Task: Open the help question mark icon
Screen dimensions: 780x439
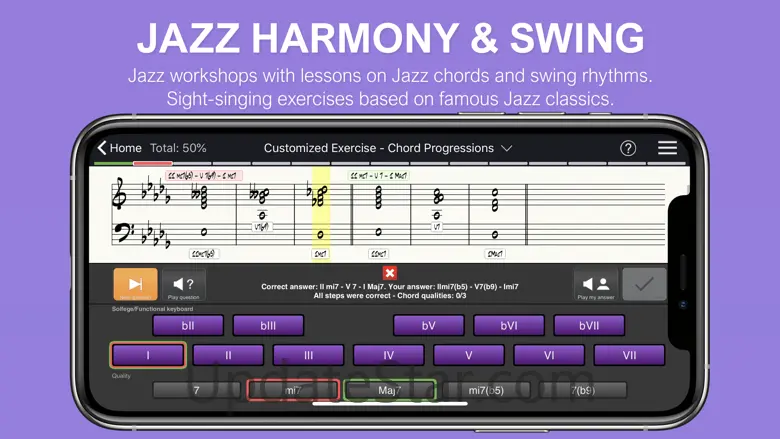Action: 628,148
